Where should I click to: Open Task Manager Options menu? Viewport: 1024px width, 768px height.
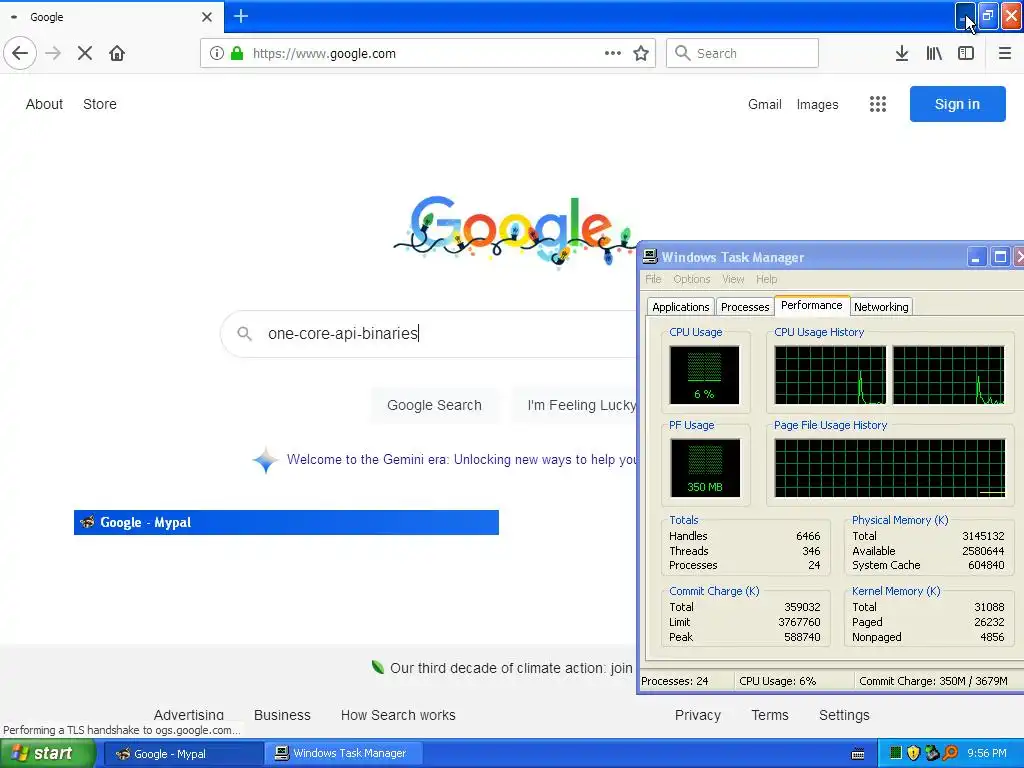pyautogui.click(x=692, y=280)
